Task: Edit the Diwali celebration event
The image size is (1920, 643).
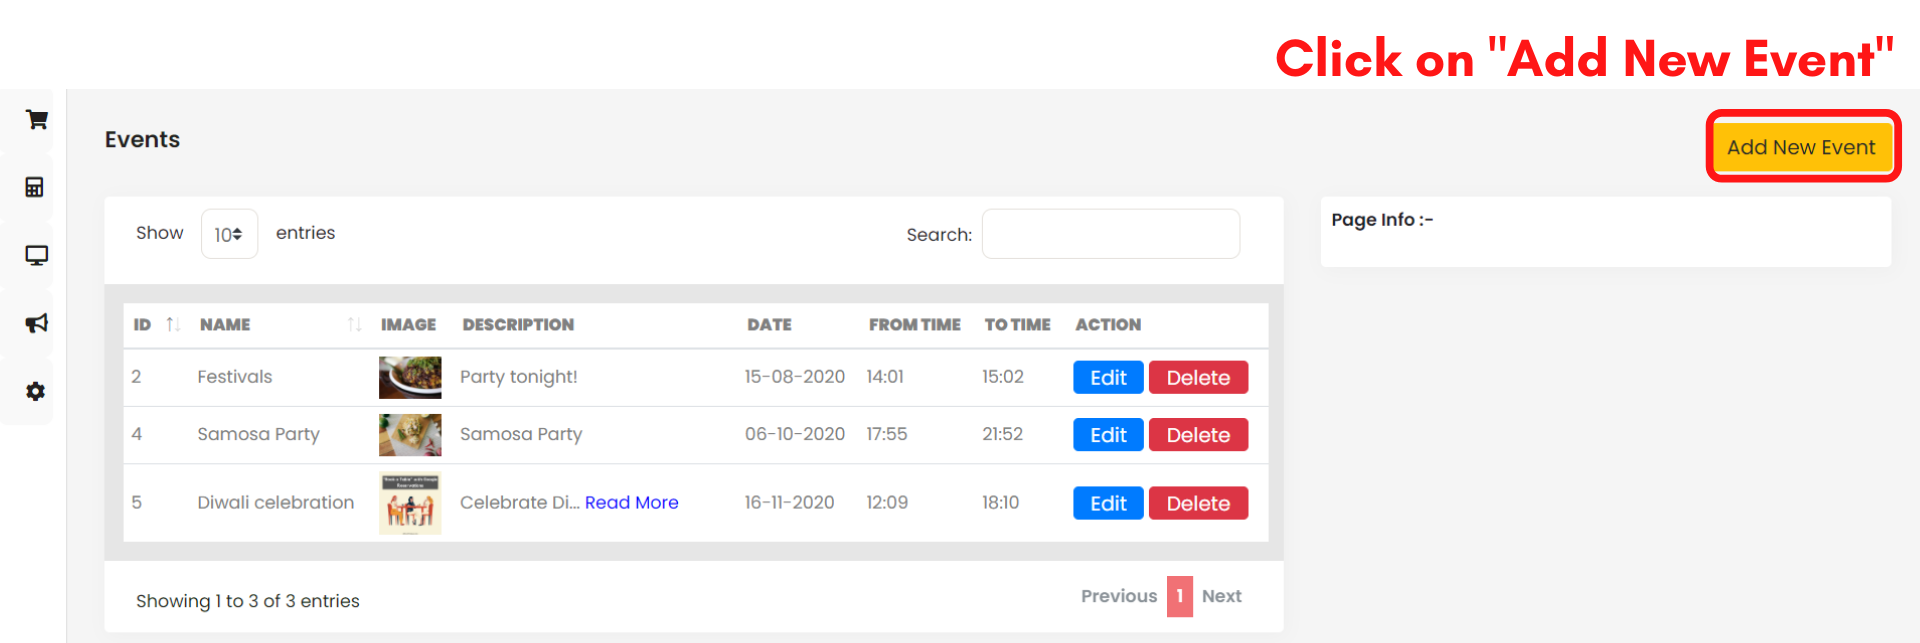Action: 1107,503
